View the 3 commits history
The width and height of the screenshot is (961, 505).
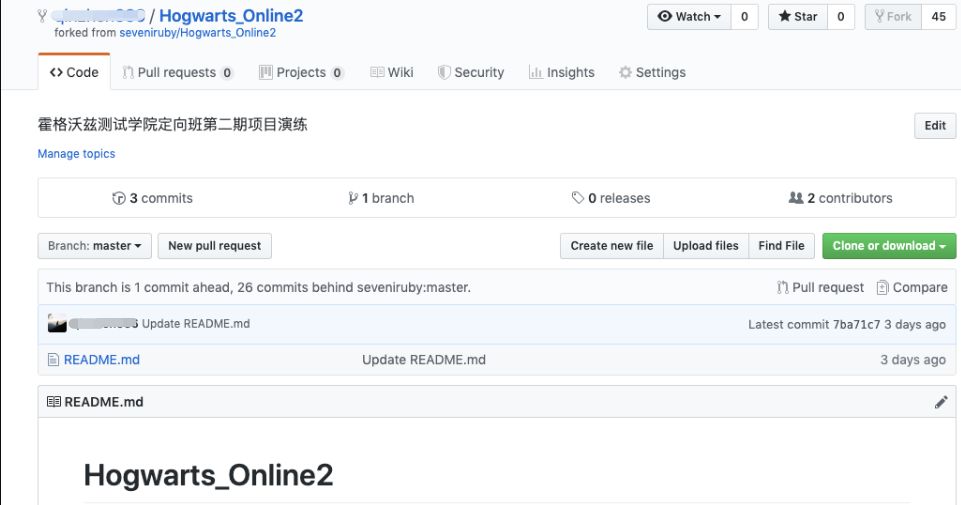pyautogui.click(x=153, y=198)
